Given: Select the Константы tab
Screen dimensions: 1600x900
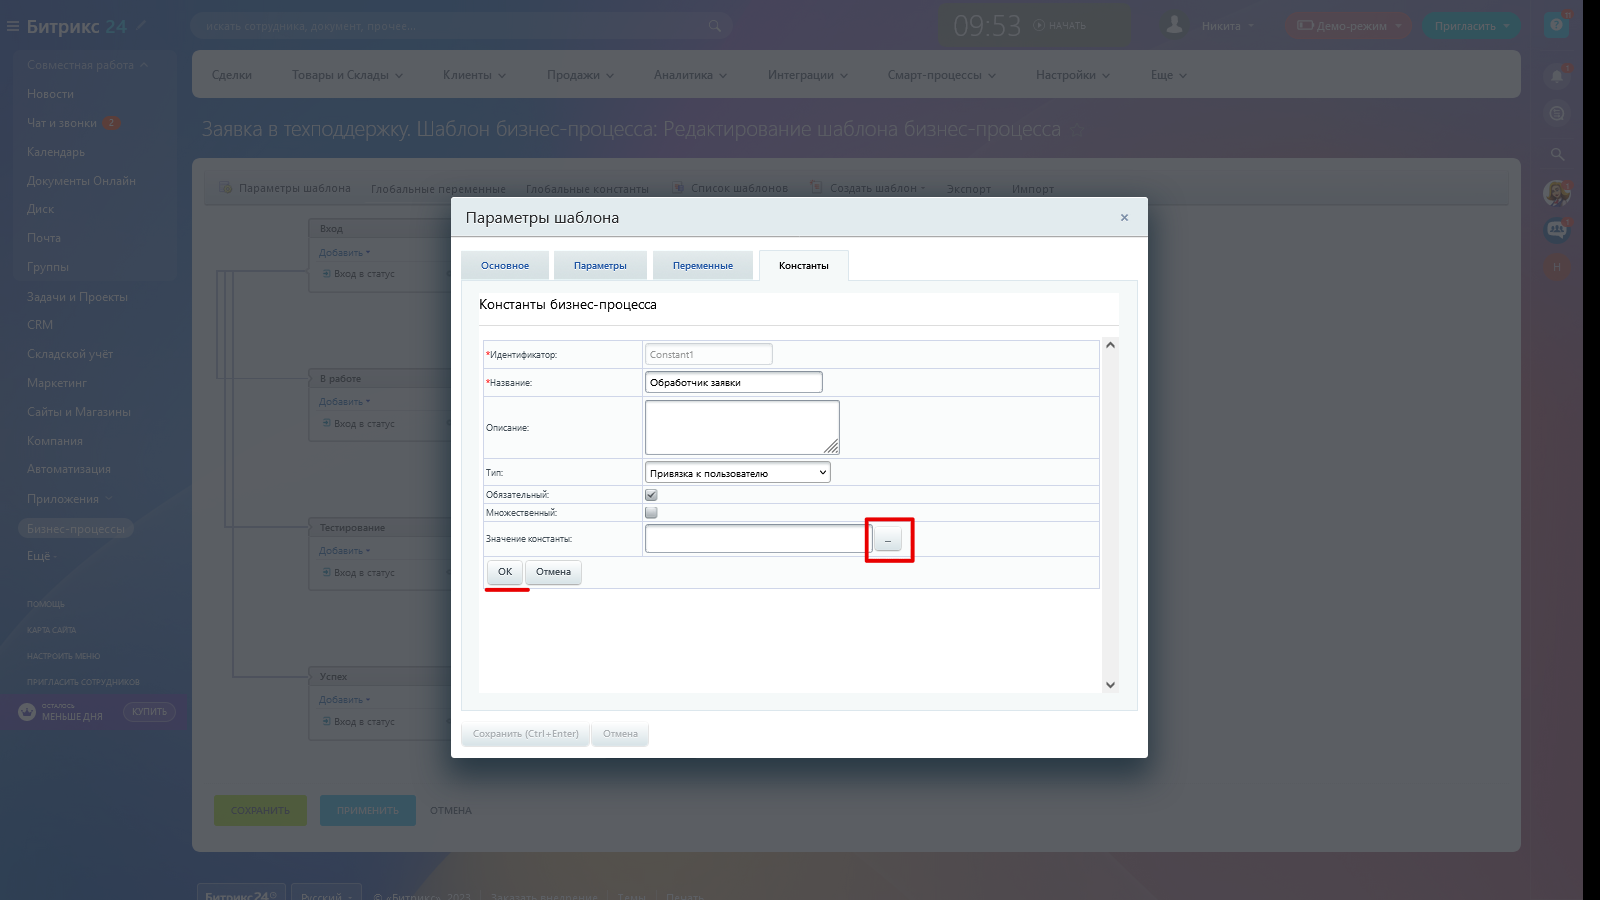Looking at the screenshot, I should click(804, 266).
